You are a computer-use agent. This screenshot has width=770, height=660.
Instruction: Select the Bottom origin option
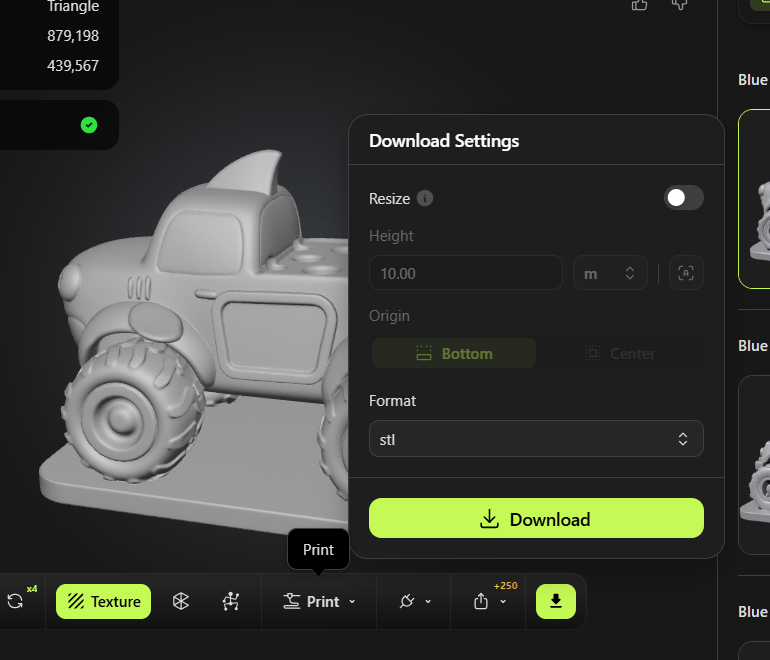454,353
